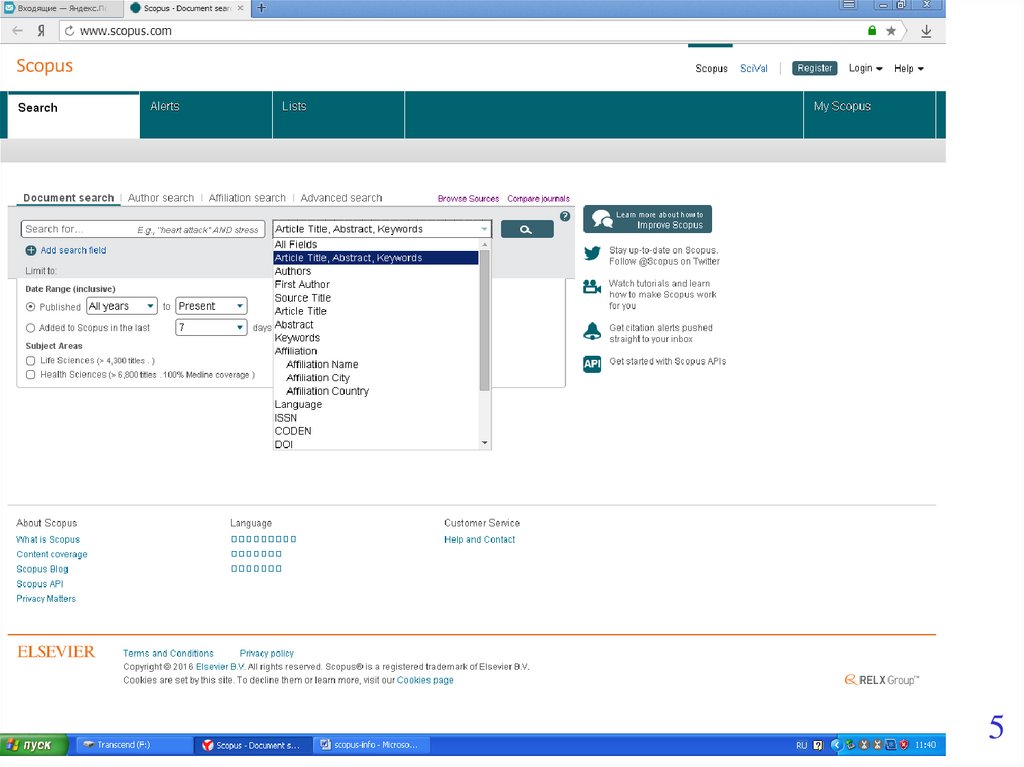Reload the page with the refresh icon
Viewport: 1024px width, 767px height.
click(x=69, y=31)
